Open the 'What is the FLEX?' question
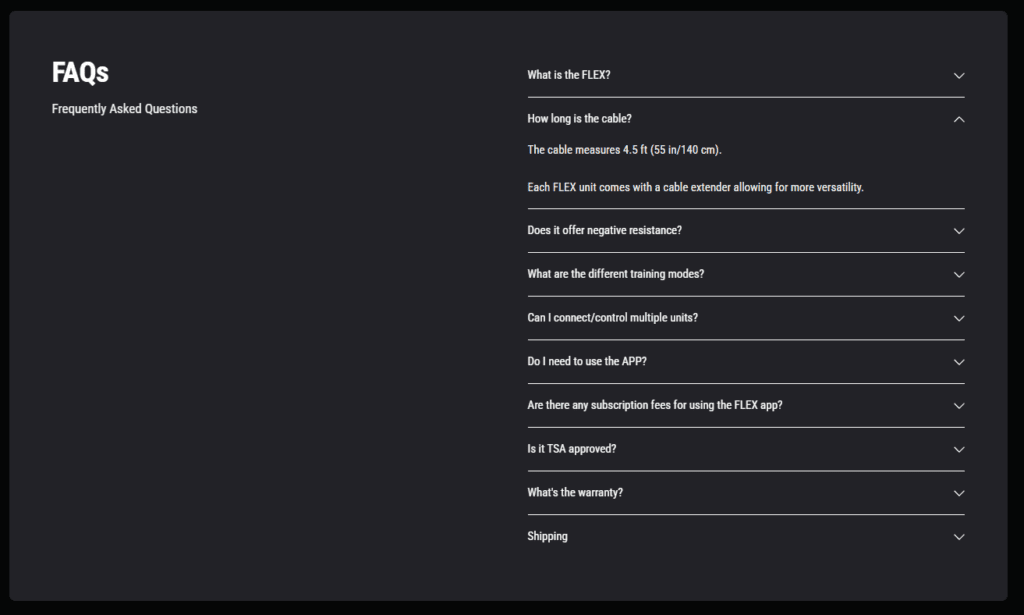Image resolution: width=1024 pixels, height=615 pixels. [x=746, y=75]
